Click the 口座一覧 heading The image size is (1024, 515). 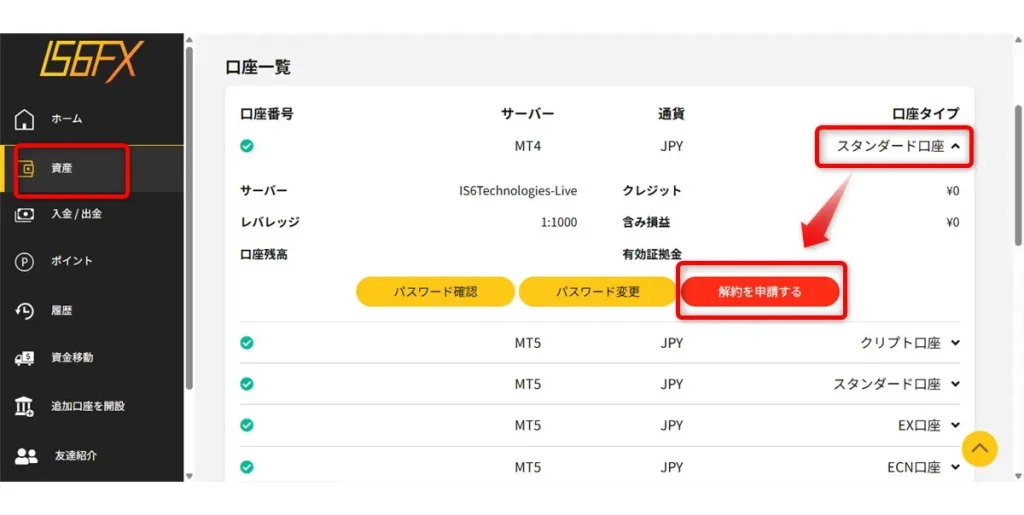pos(258,67)
